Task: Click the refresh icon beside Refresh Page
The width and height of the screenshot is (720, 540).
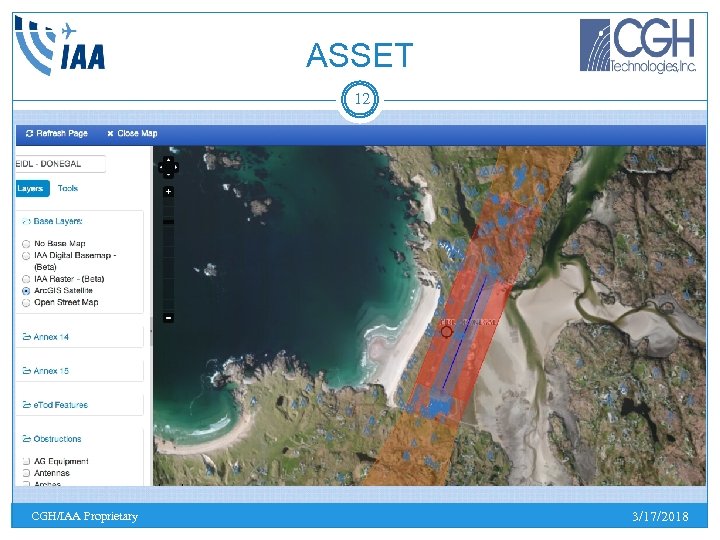Action: point(29,133)
